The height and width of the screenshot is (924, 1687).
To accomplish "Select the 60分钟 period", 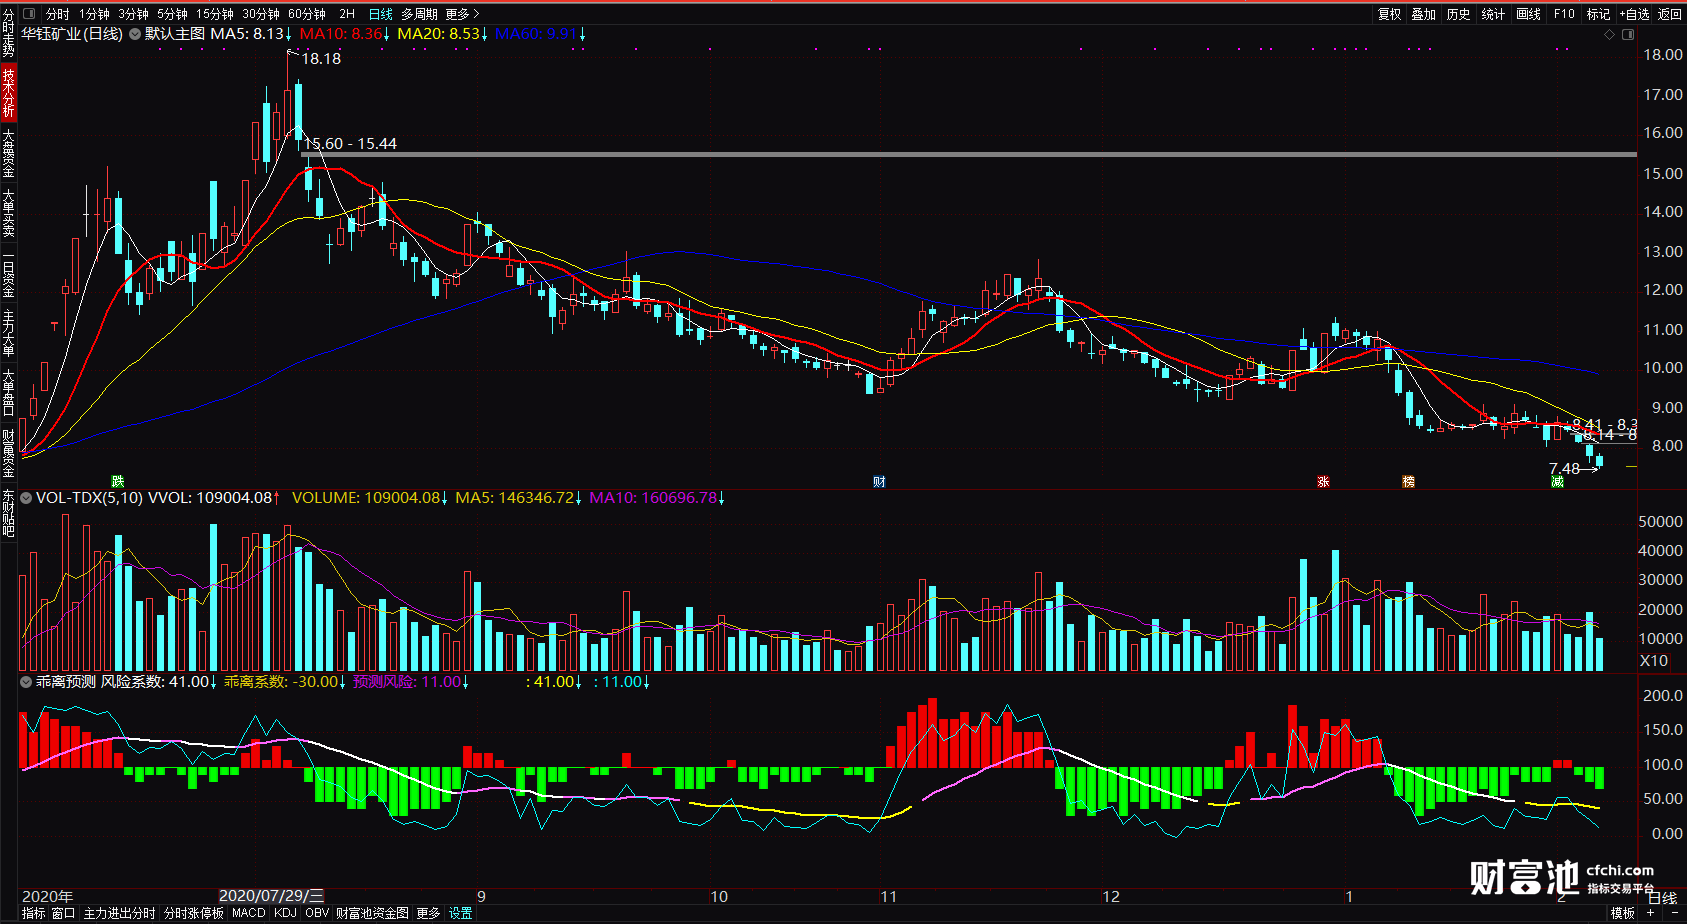I will click(x=307, y=14).
